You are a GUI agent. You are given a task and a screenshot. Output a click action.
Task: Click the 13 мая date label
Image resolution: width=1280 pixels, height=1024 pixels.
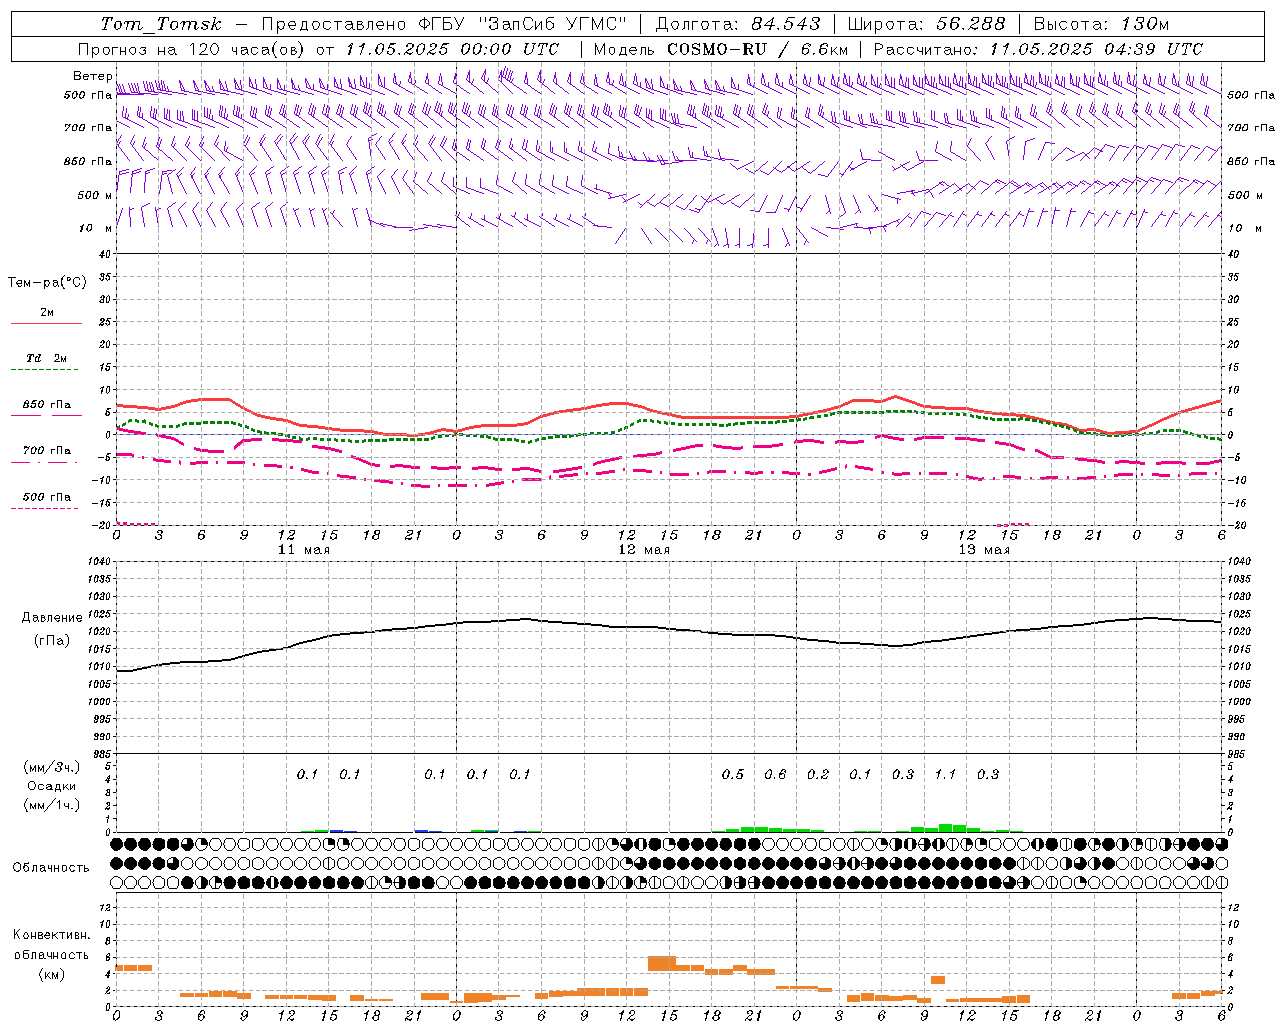(984, 550)
